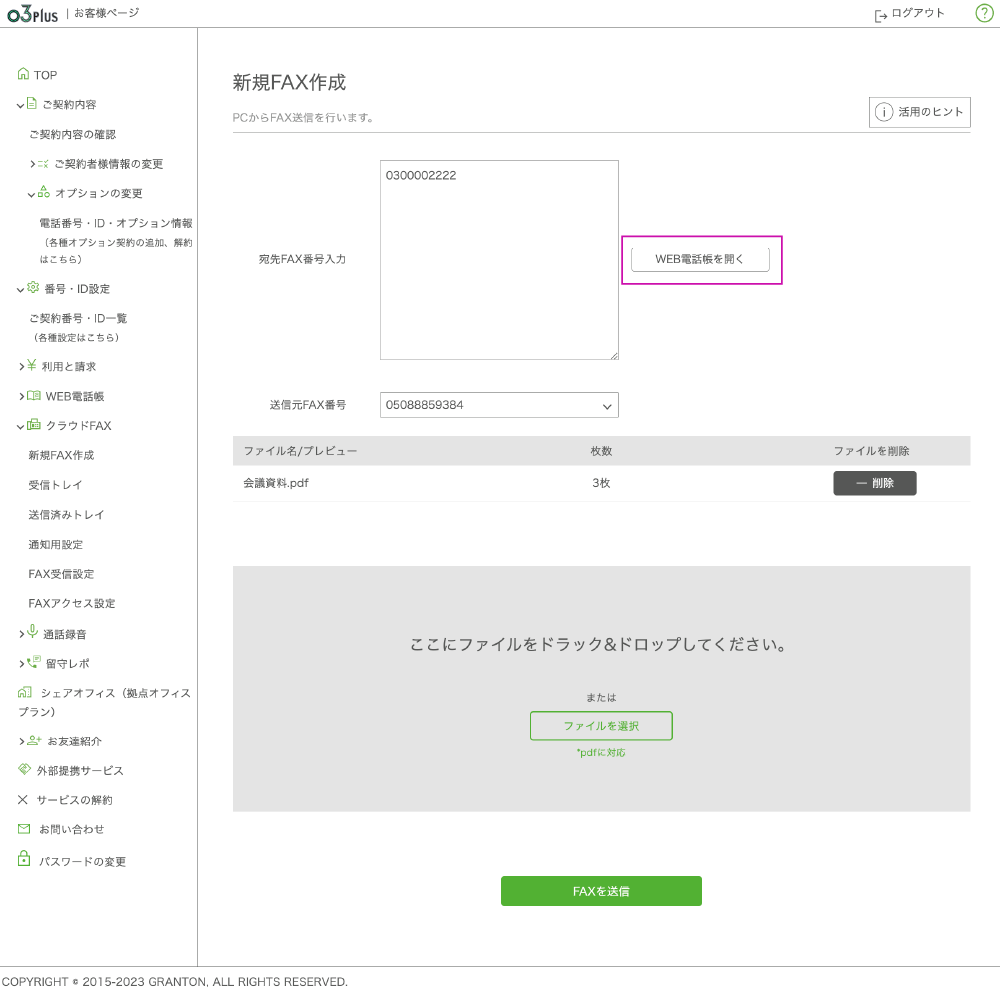Collapse the クラウドFAX chevron
Screen dimensions: 1000x992
(20, 427)
